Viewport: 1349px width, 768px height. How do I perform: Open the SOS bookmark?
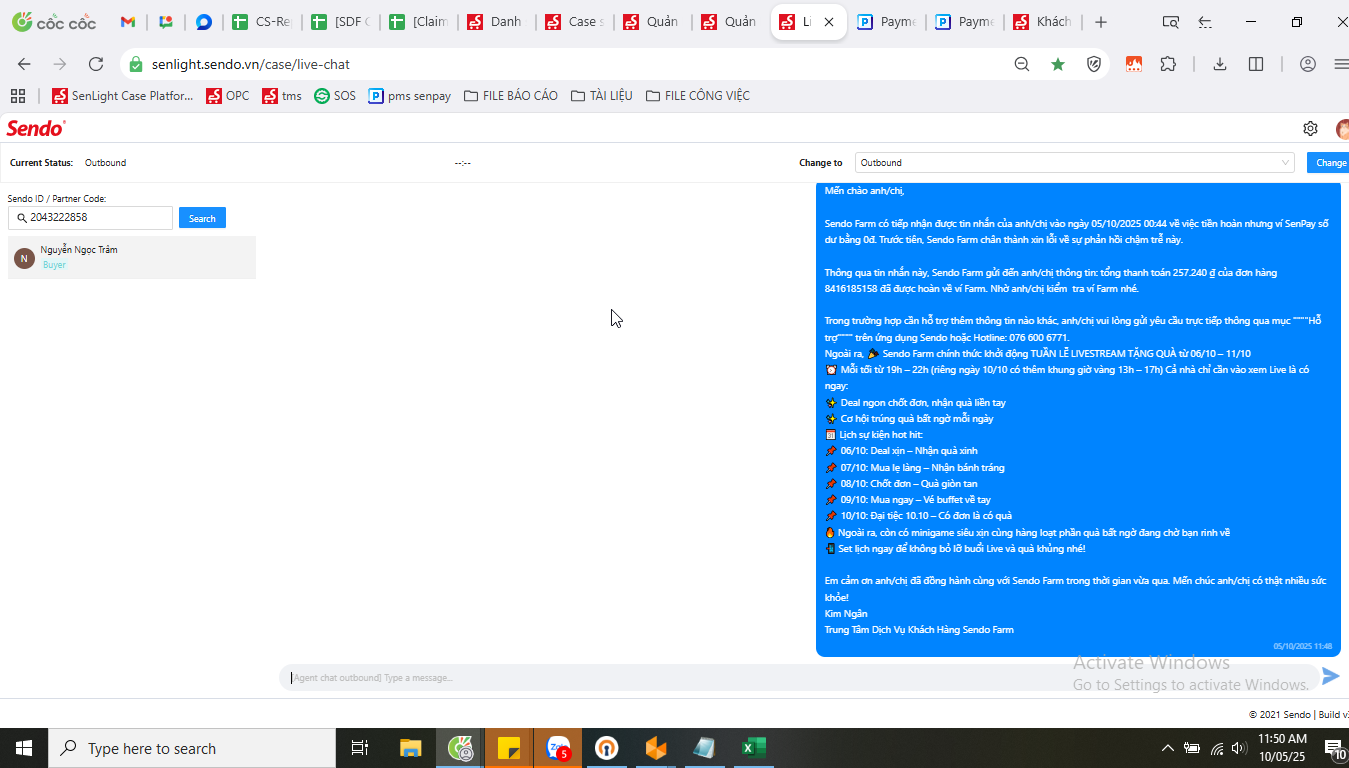click(335, 96)
